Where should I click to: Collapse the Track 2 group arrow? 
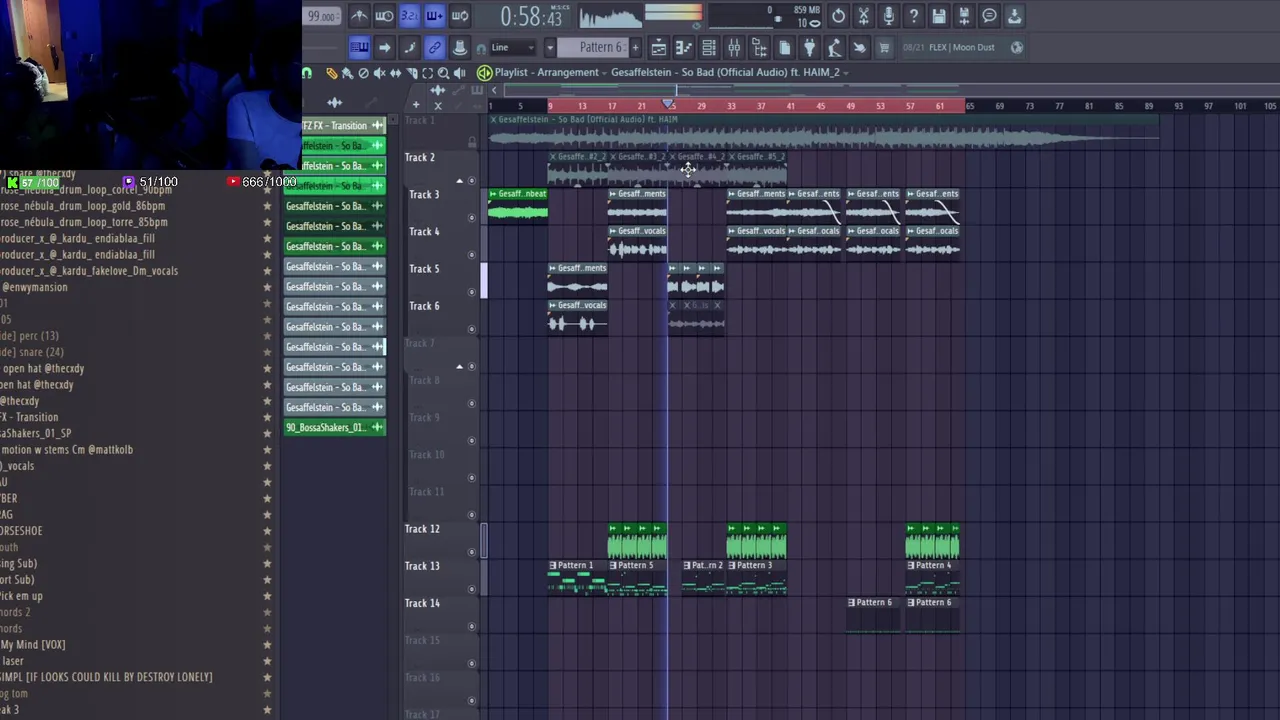(460, 181)
